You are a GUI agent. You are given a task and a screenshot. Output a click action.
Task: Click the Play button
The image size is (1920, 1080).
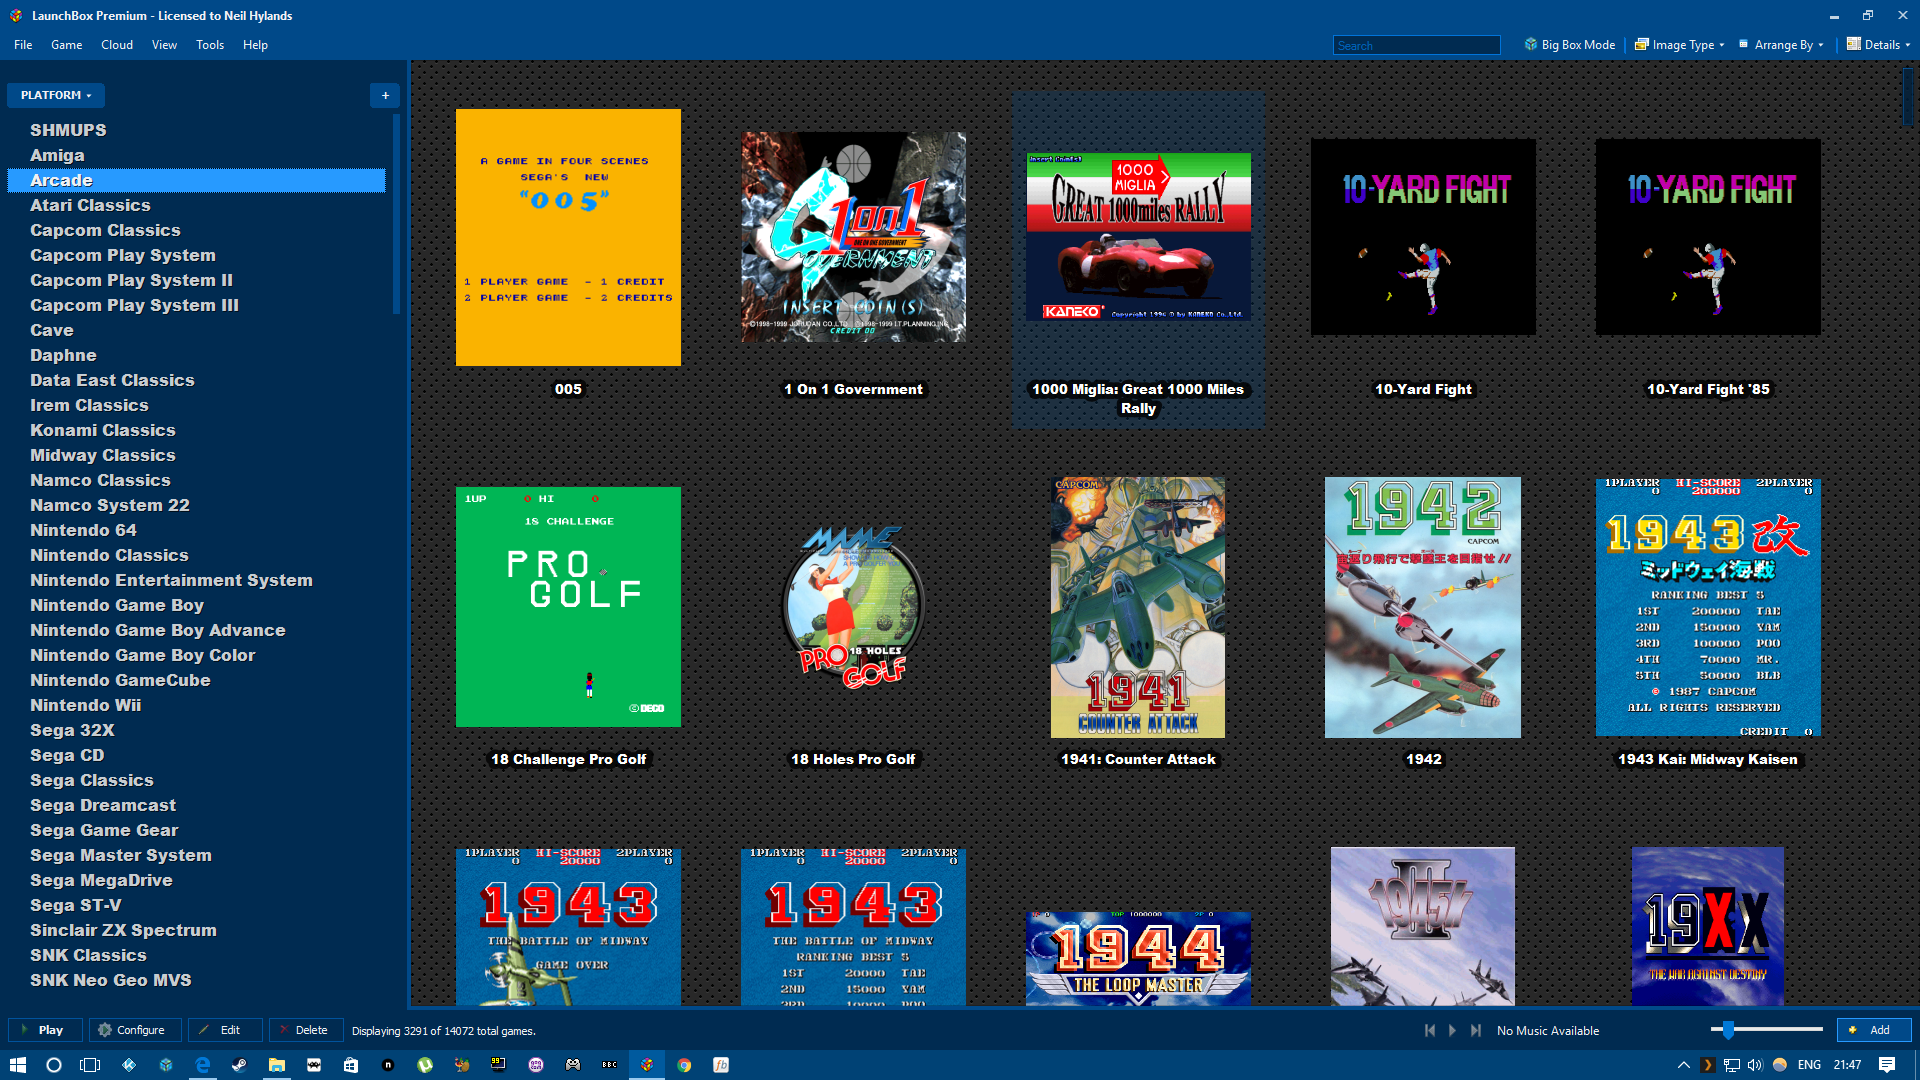(45, 1030)
